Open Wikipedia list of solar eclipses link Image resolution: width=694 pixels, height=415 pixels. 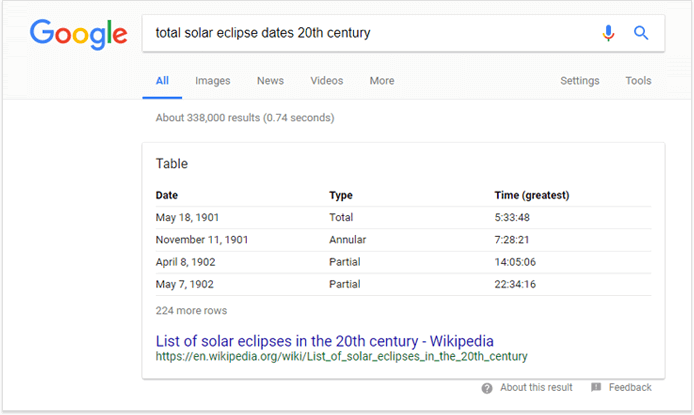coord(324,341)
